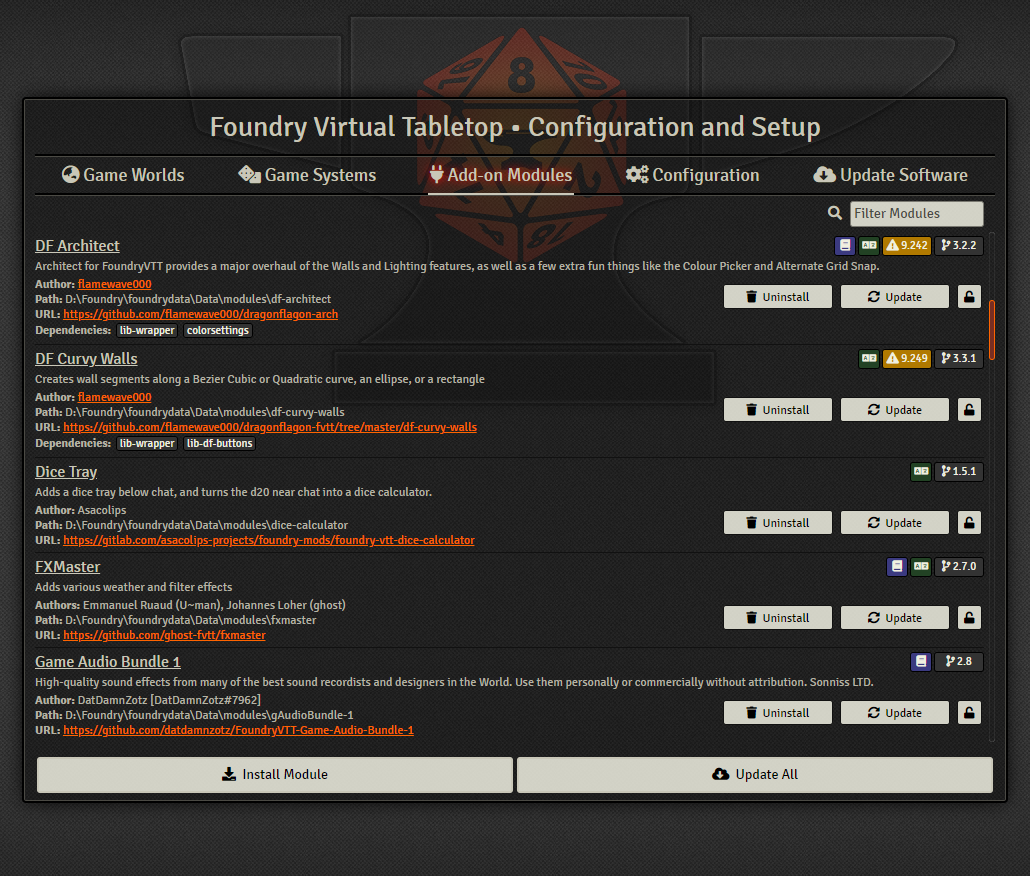Click the 9.242 compatibility warning badge

(x=907, y=245)
